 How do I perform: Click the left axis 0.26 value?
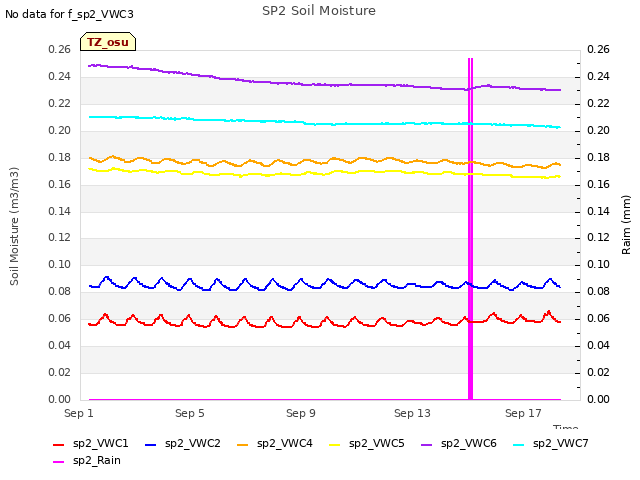point(60,49)
